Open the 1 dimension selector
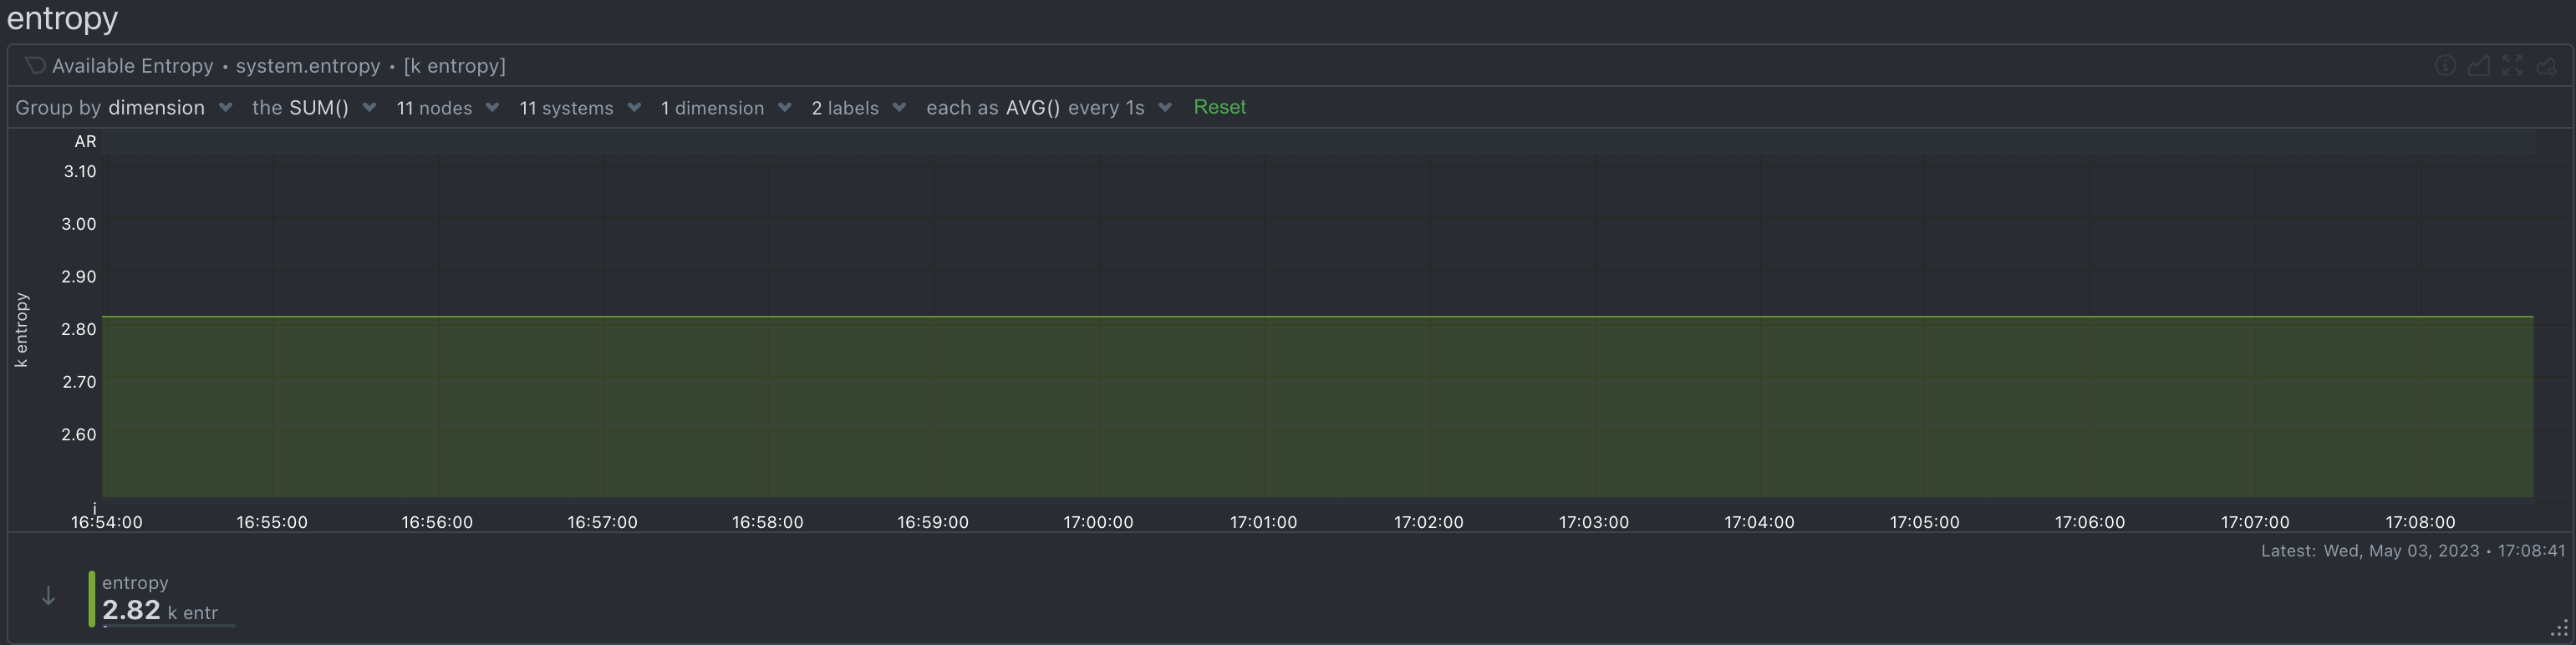Image resolution: width=2576 pixels, height=645 pixels. pos(726,108)
